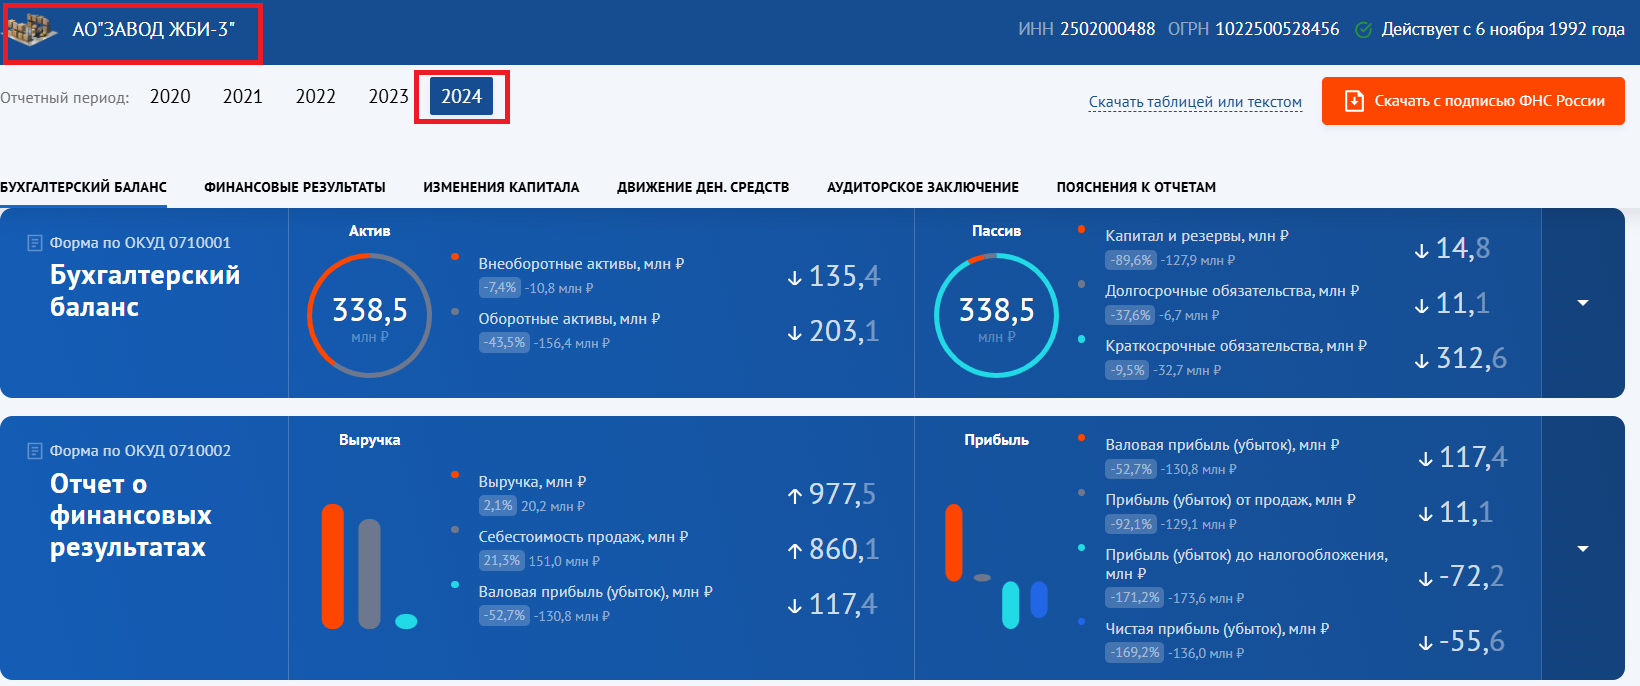Expand the Бухгалтерский баланс section arrow
Screen dimensions: 1640x686
click(1582, 303)
